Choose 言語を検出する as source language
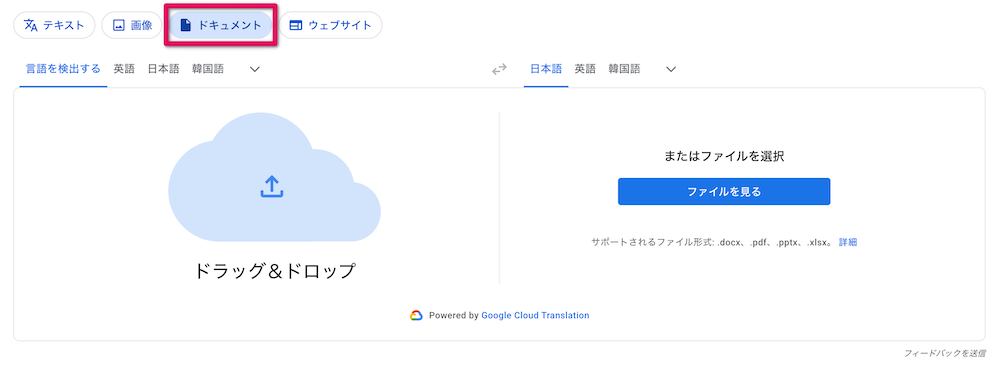The width and height of the screenshot is (1000, 372). (x=63, y=69)
